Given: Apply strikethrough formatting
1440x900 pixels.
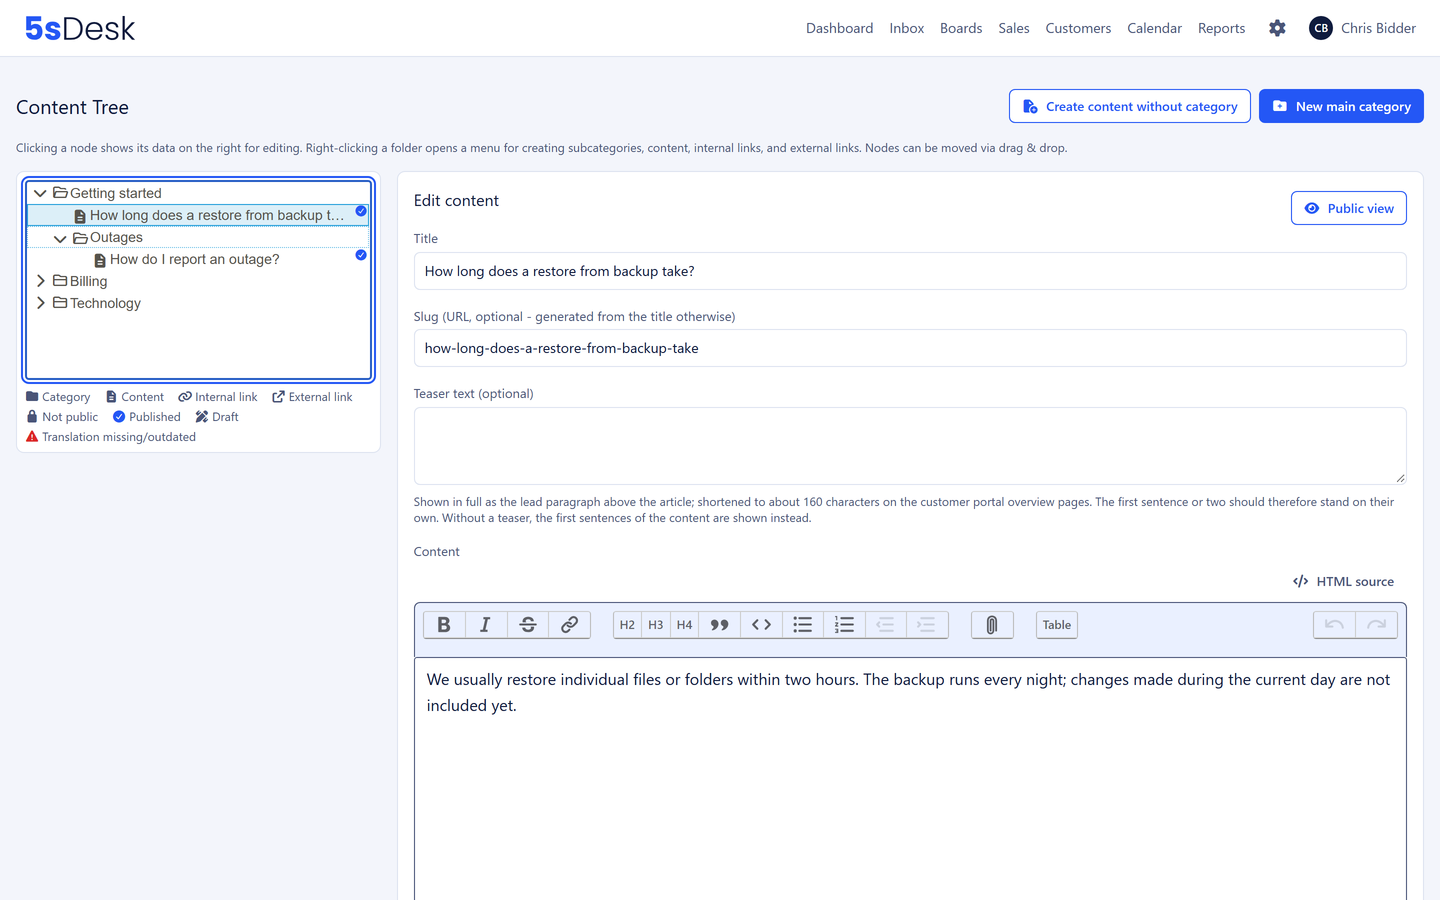Looking at the screenshot, I should tap(528, 625).
